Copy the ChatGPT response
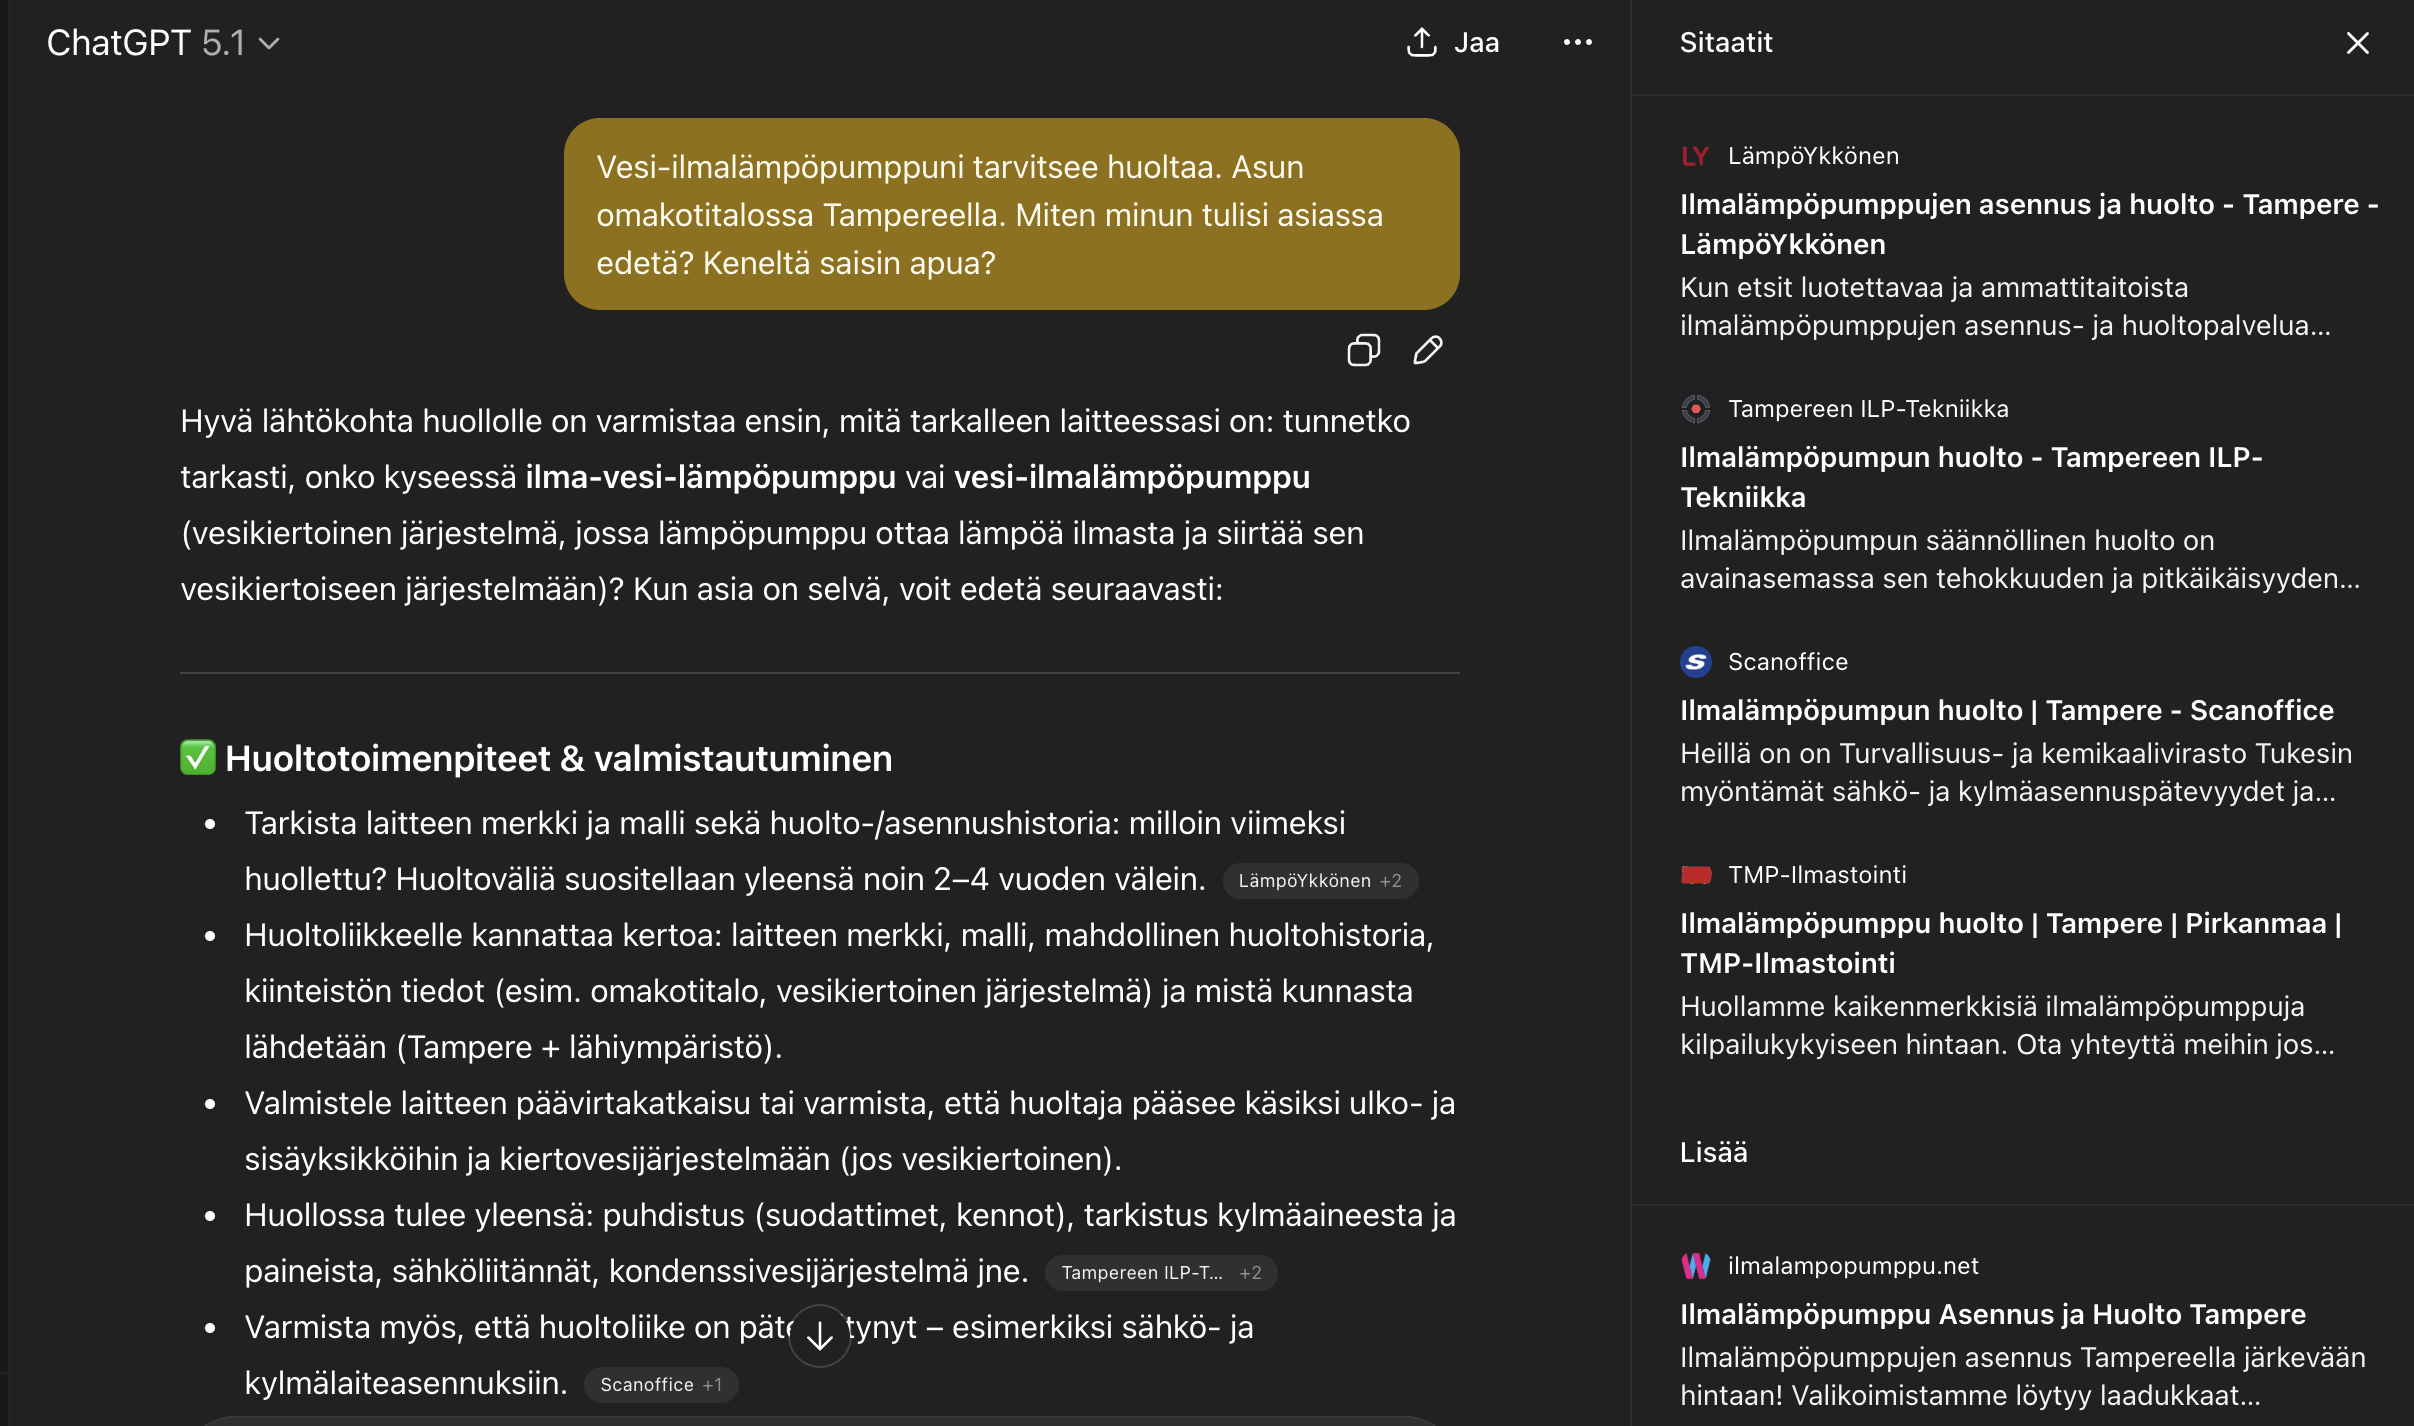The width and height of the screenshot is (2414, 1426). (x=1364, y=350)
